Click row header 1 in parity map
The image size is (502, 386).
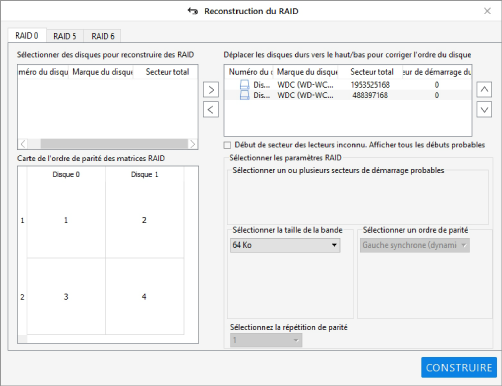[x=22, y=220]
